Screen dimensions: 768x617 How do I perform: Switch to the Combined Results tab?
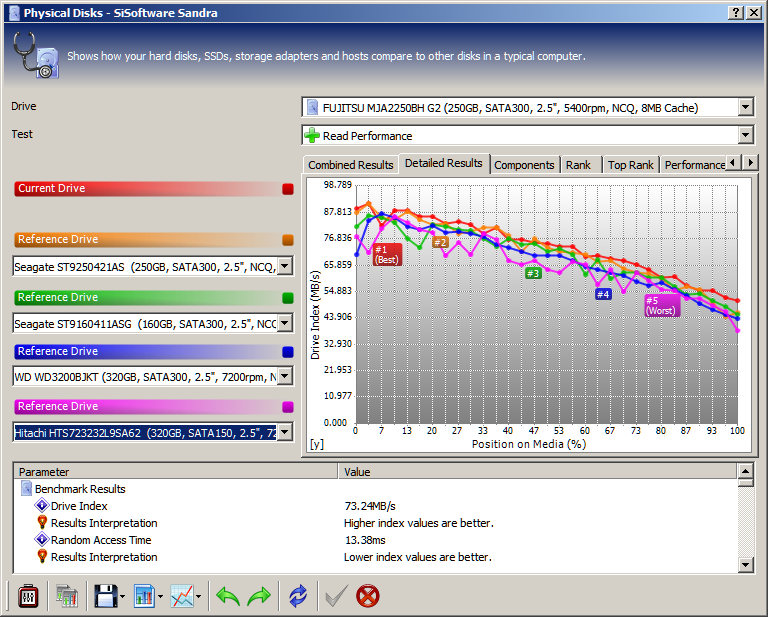(351, 165)
